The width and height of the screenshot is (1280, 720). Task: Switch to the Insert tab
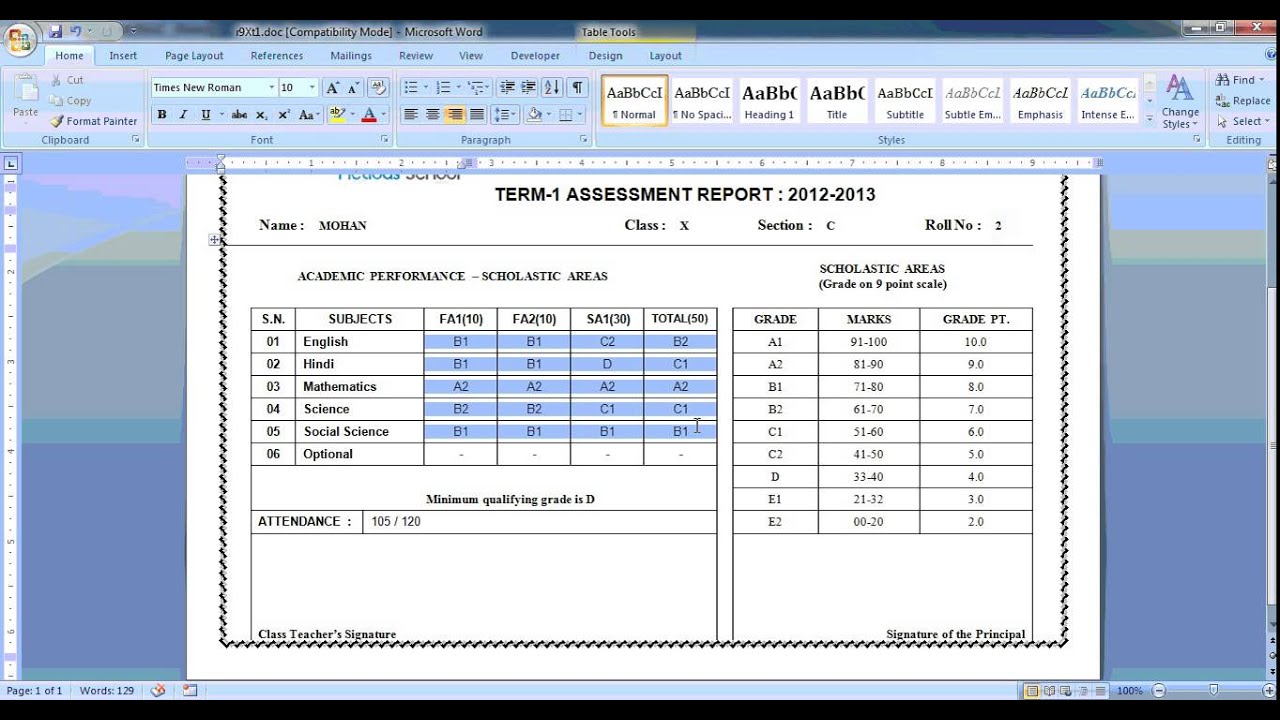click(123, 56)
